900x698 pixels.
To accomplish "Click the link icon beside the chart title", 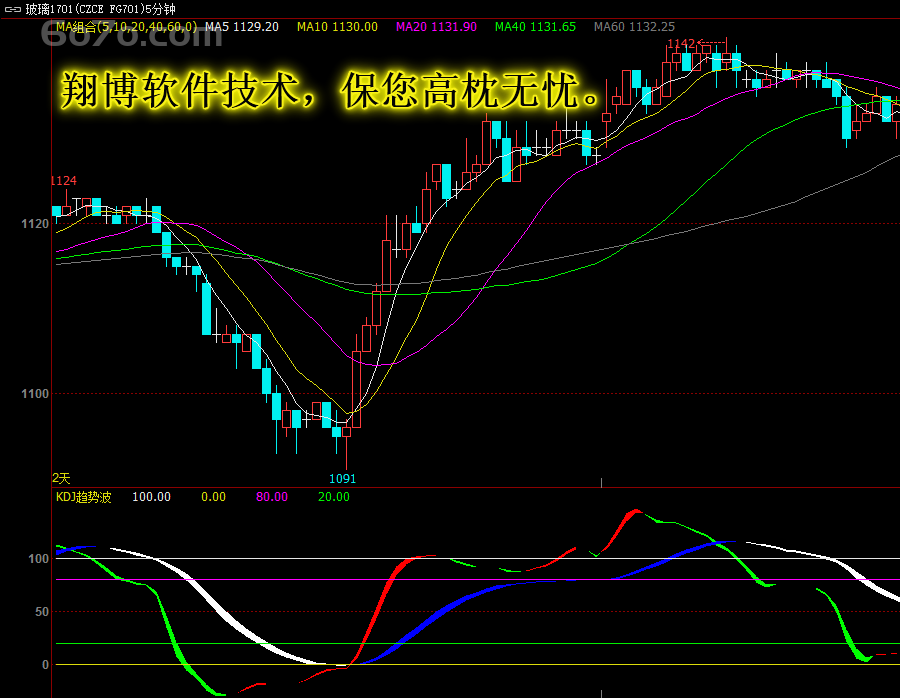I will tap(13, 9).
